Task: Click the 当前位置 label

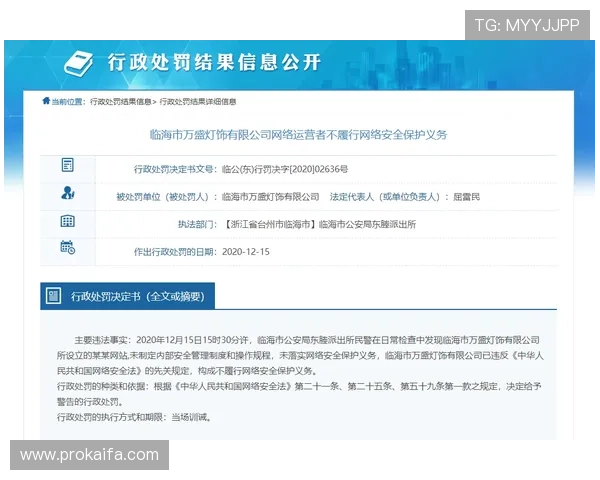Action: (67, 102)
